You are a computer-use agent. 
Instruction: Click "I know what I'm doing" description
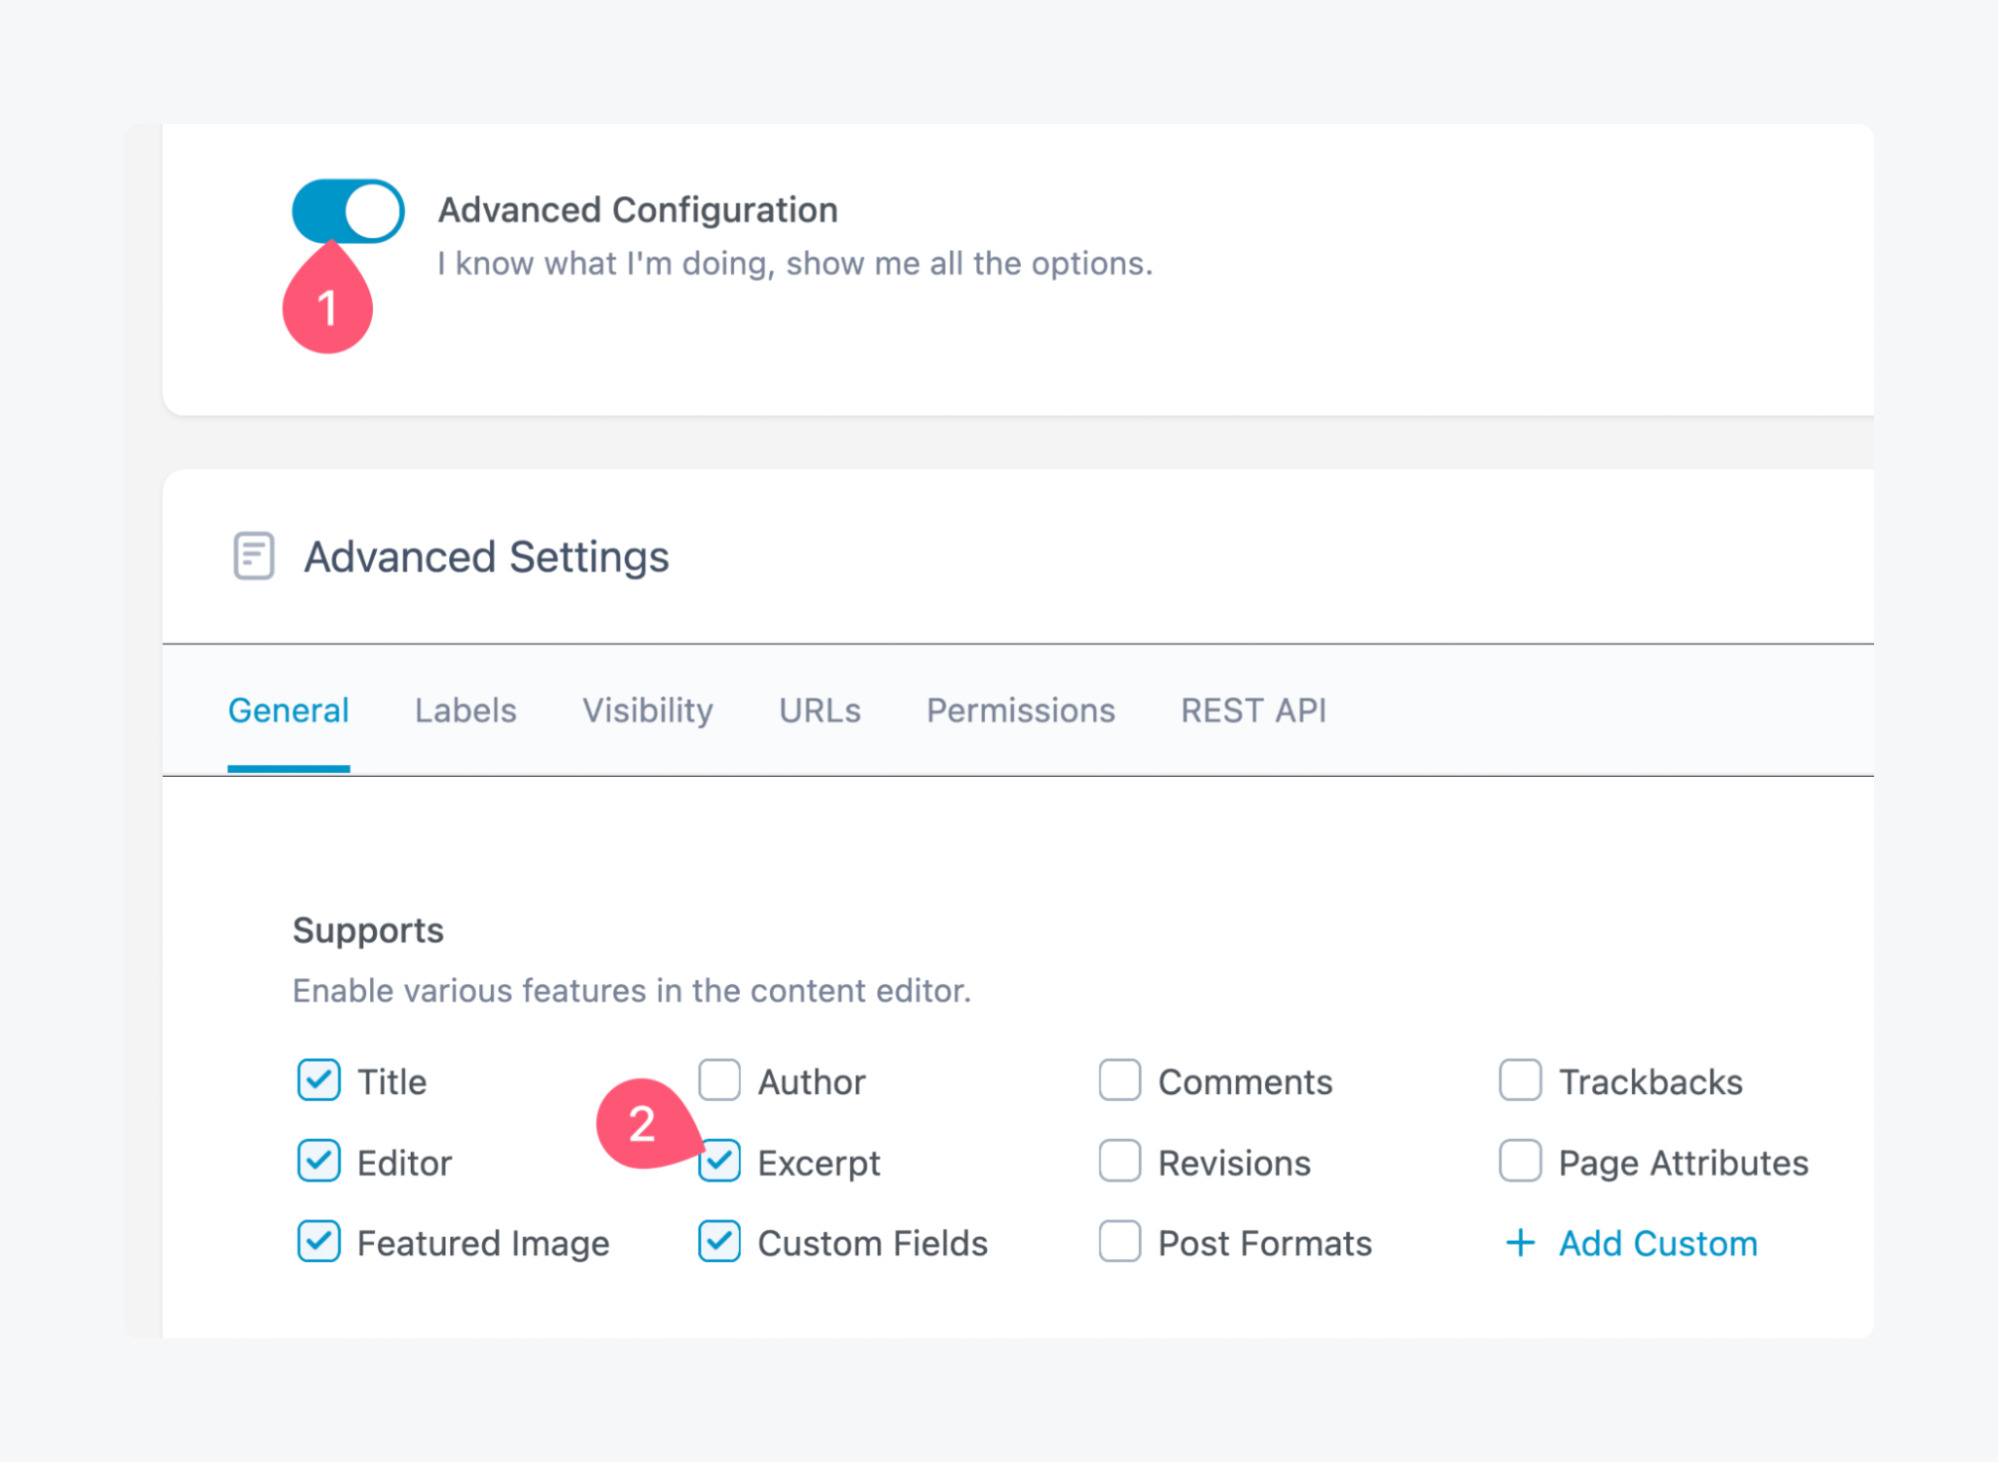coord(795,263)
